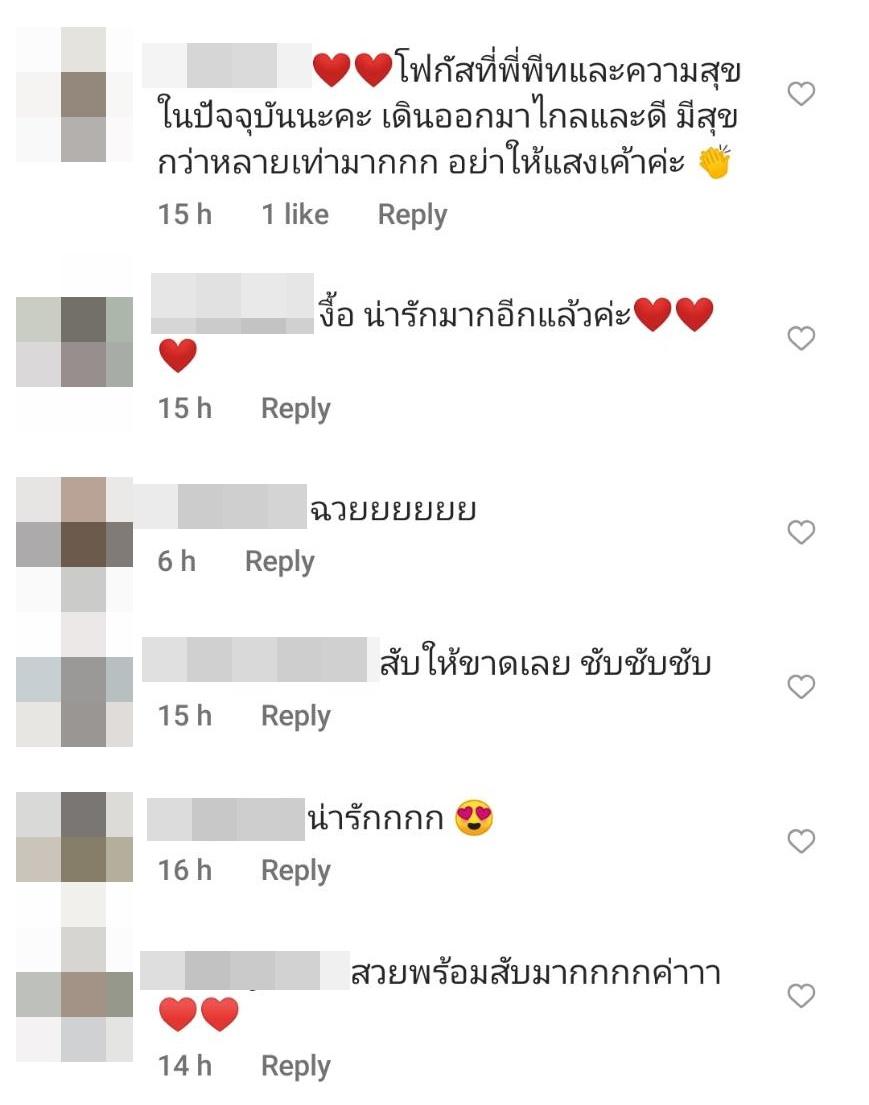Reply to the สับให้ขาดเลย comment
Screen dimensions: 869x1105
click(295, 716)
